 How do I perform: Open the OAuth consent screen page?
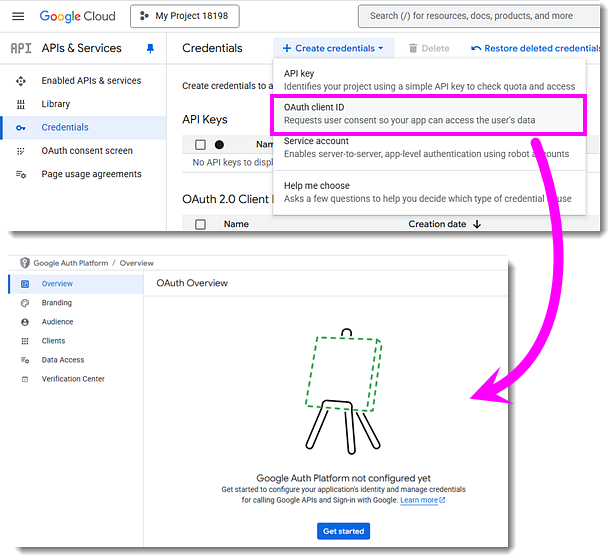[87, 150]
